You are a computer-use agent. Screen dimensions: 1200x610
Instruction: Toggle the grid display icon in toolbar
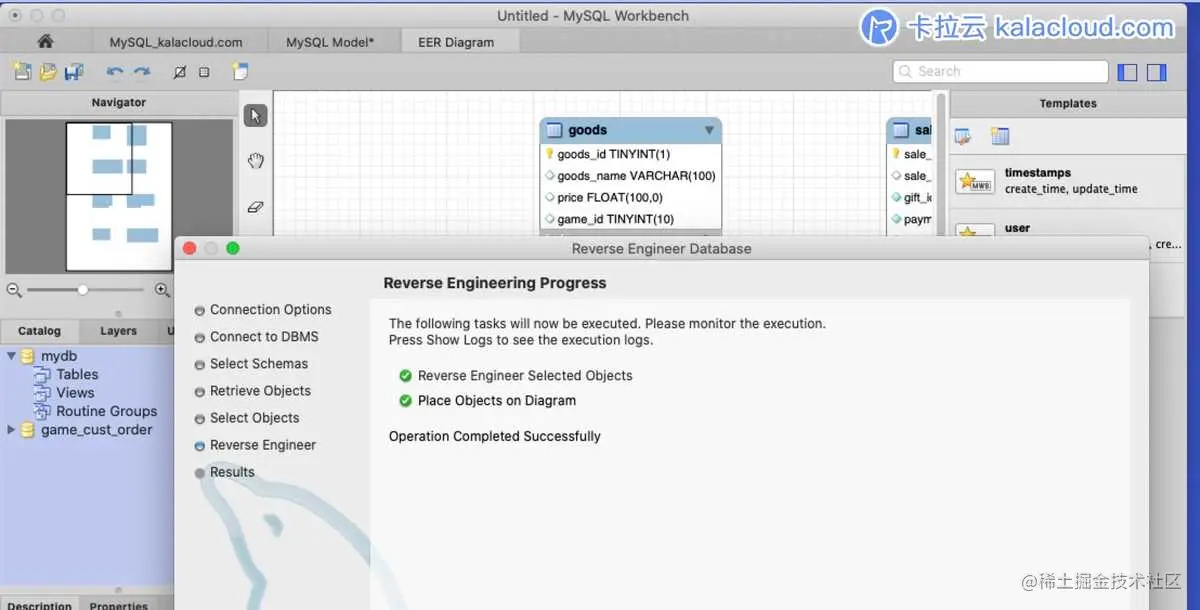tap(180, 72)
